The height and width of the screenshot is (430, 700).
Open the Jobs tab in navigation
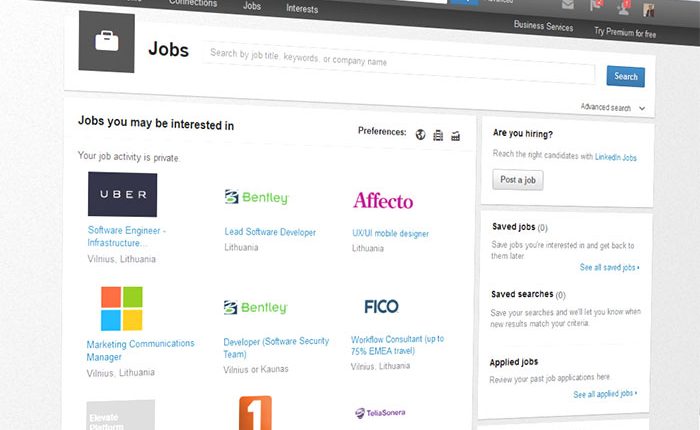tap(252, 6)
